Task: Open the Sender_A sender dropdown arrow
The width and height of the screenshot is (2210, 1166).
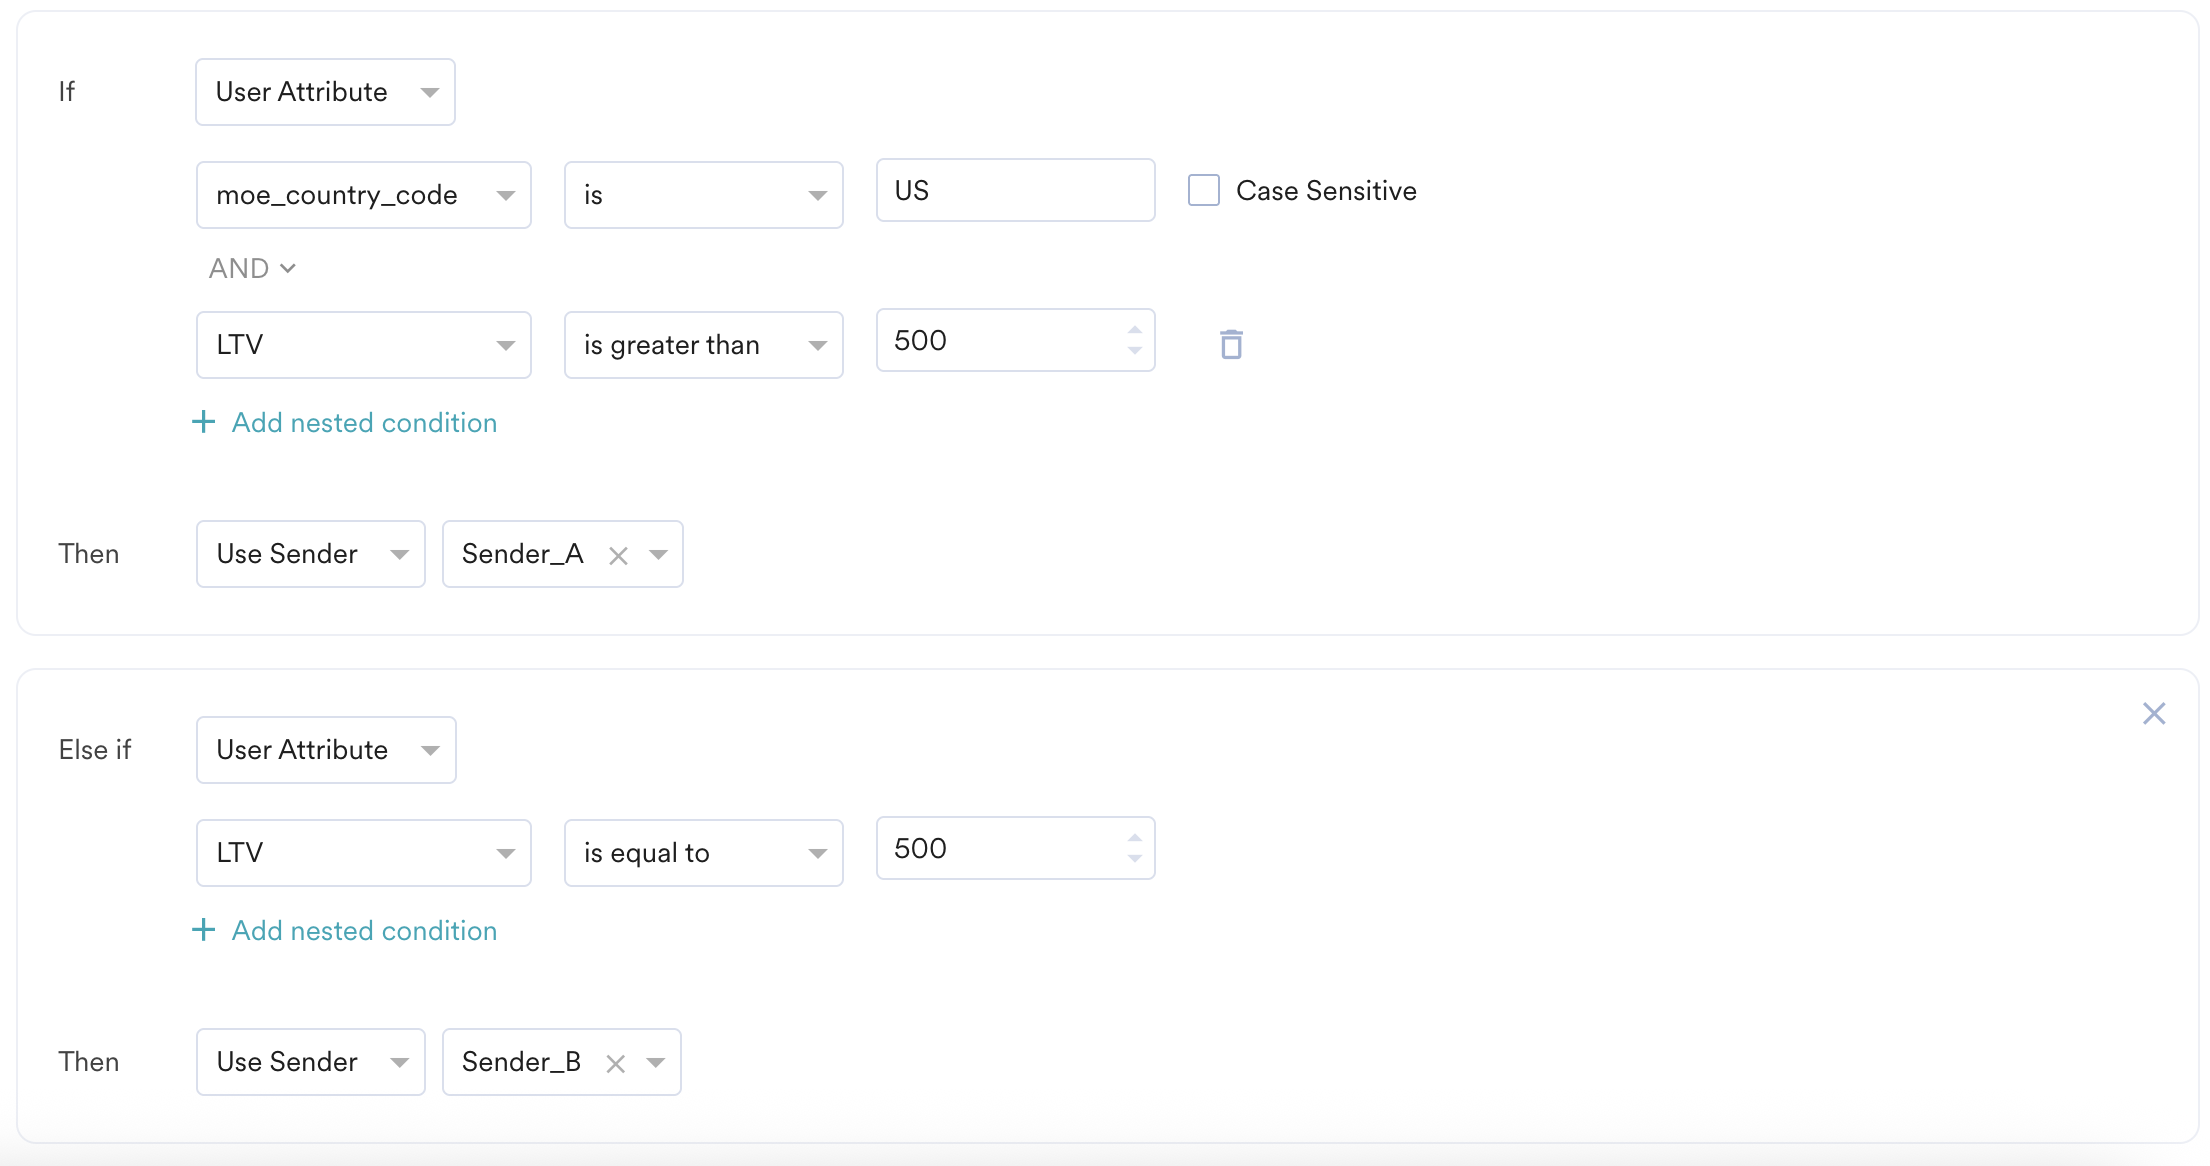Action: (658, 554)
